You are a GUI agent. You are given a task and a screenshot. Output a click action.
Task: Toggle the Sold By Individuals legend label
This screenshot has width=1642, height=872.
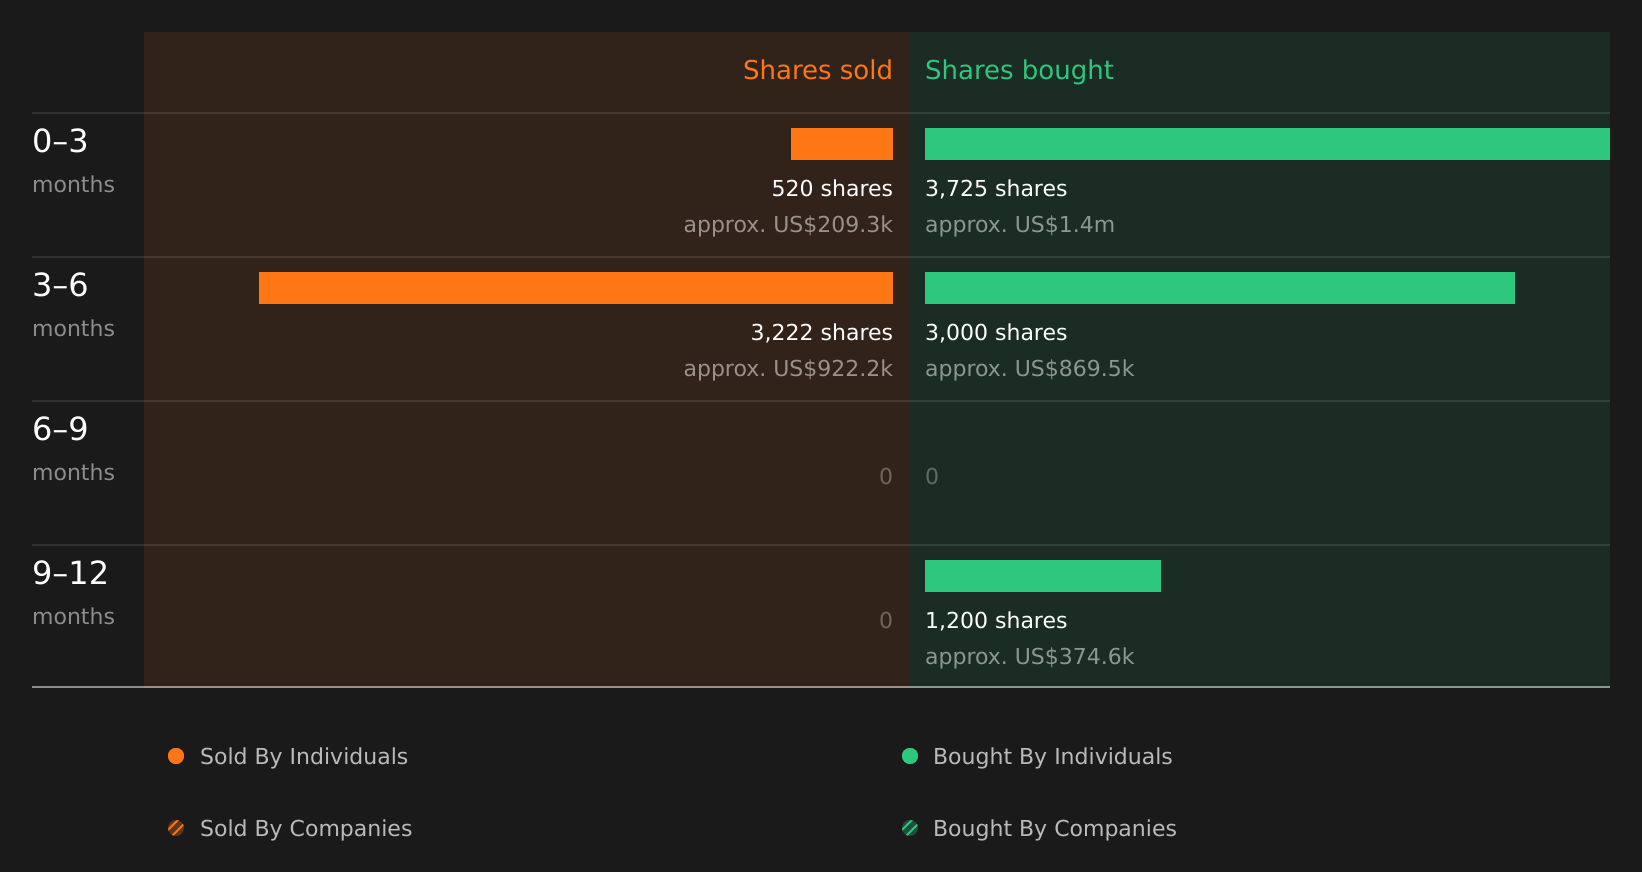point(304,757)
